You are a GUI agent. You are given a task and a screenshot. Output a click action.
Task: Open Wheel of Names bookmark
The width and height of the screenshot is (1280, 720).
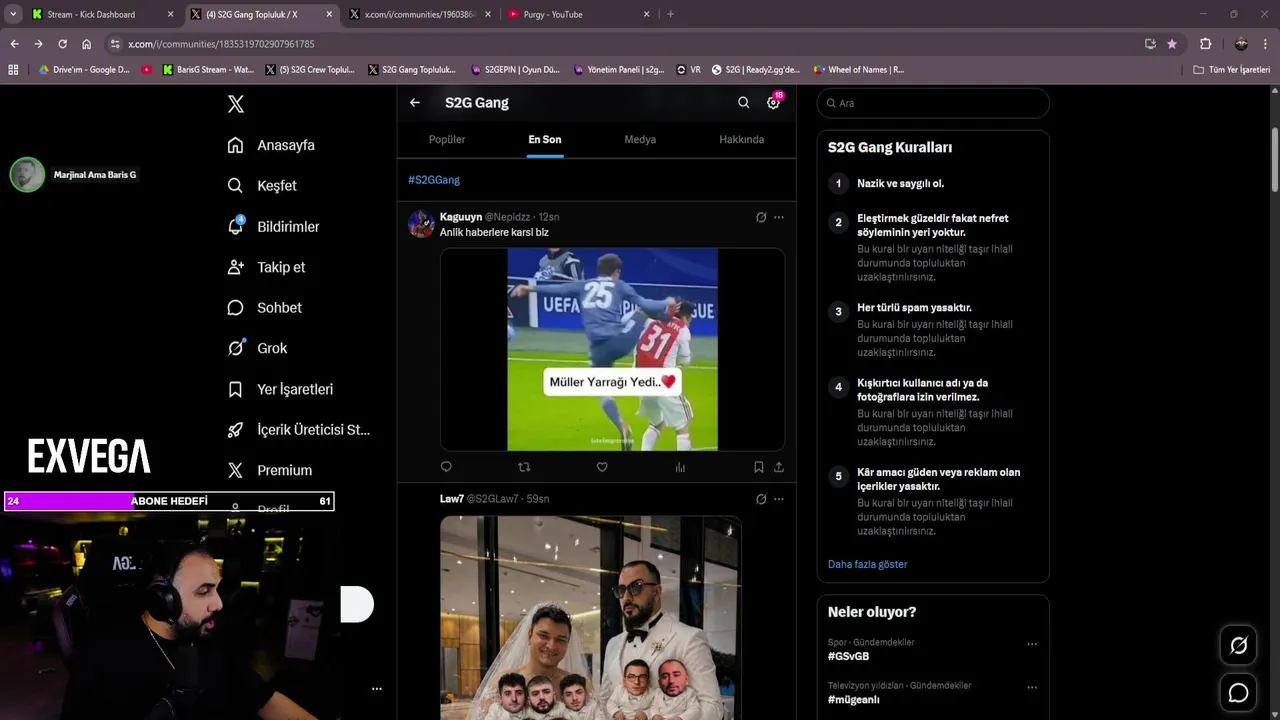pos(858,70)
